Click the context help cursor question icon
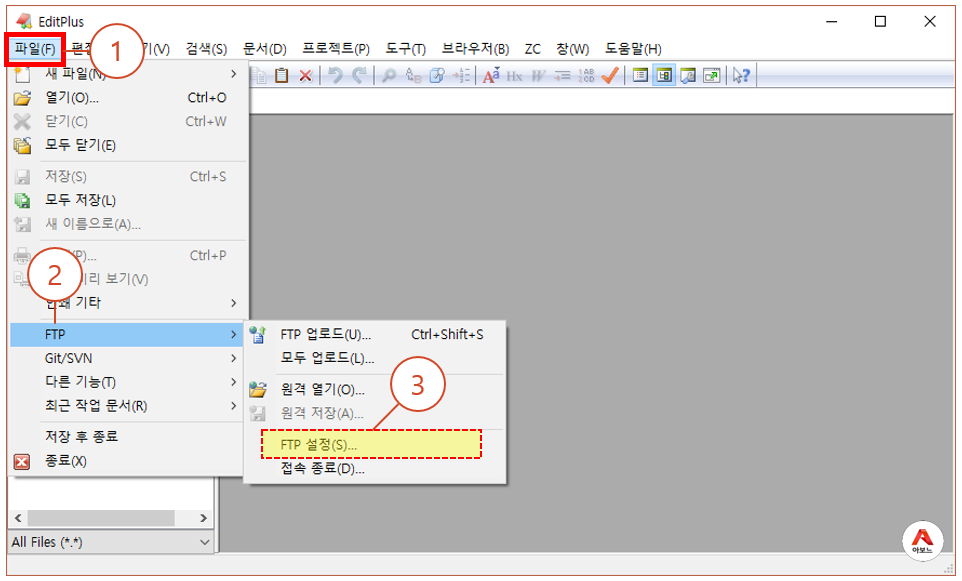This screenshot has height=581, width=962. [x=741, y=75]
